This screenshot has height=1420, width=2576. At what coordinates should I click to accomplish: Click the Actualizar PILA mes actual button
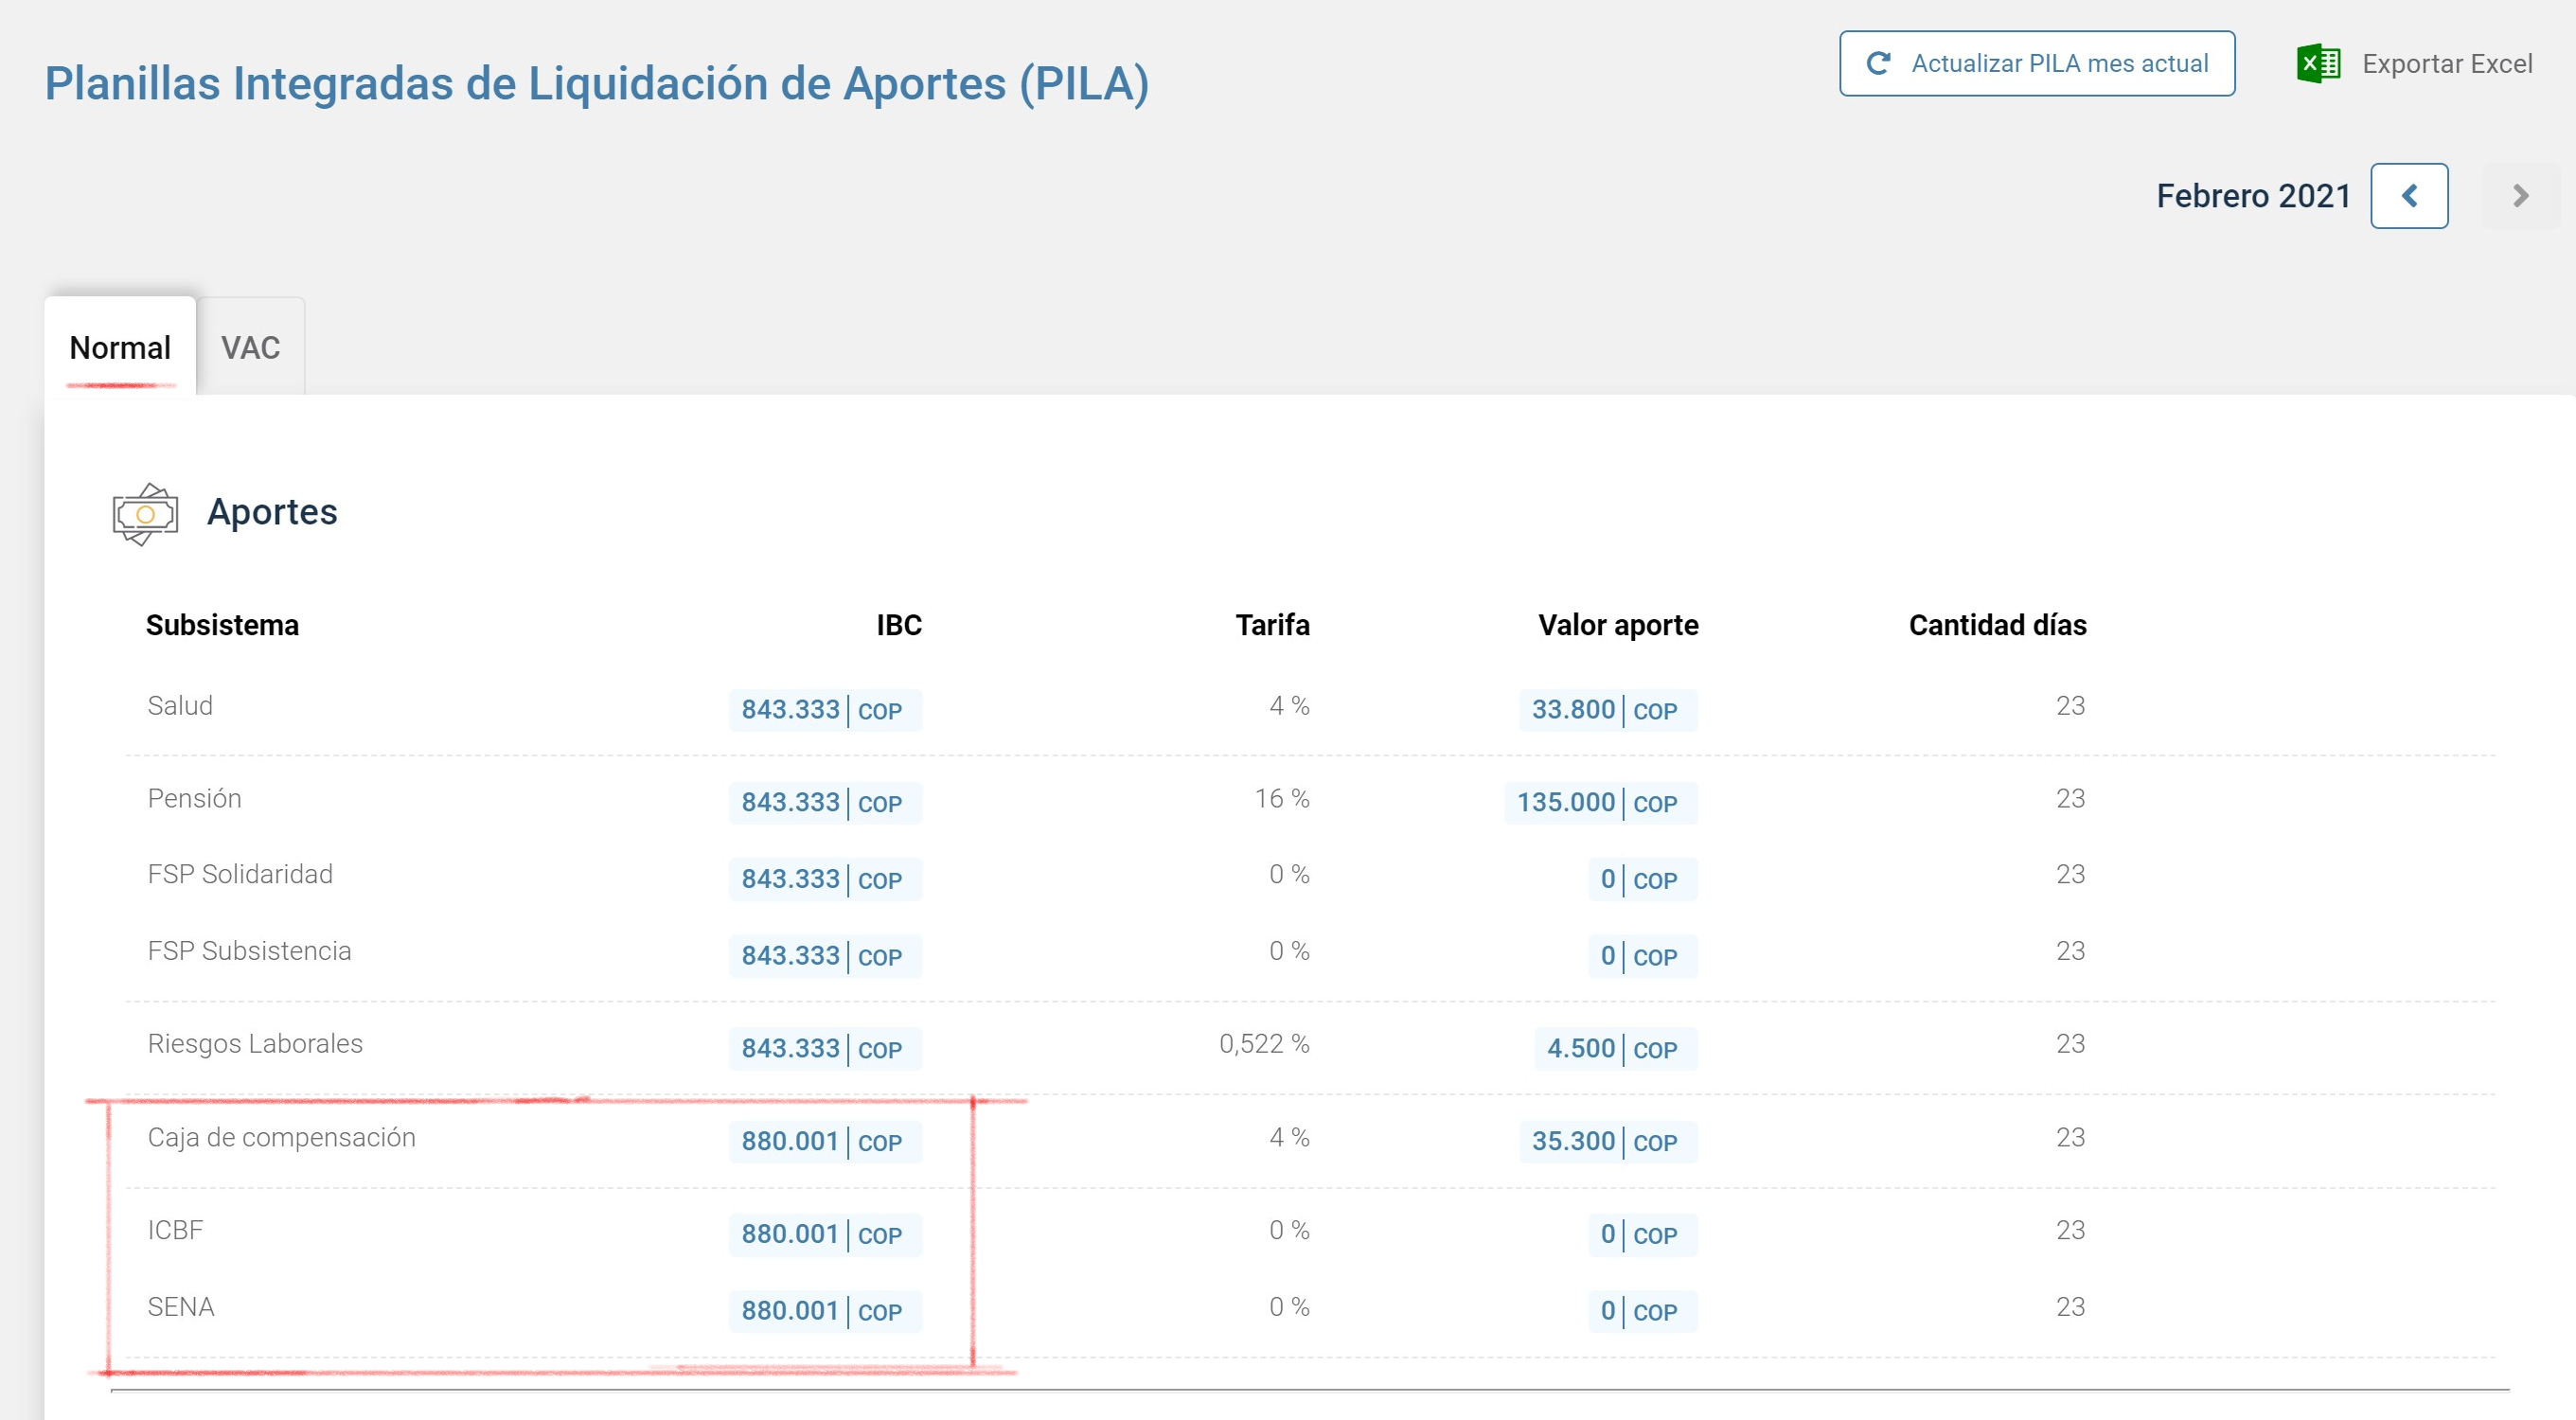pyautogui.click(x=2035, y=63)
